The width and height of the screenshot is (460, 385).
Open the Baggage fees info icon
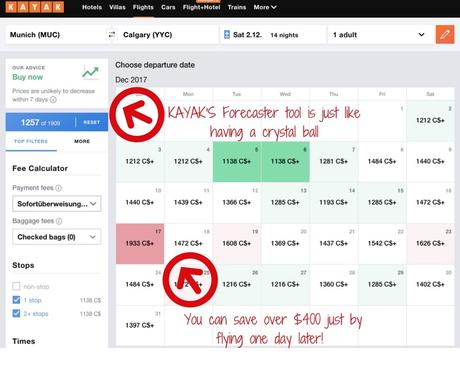[59, 221]
